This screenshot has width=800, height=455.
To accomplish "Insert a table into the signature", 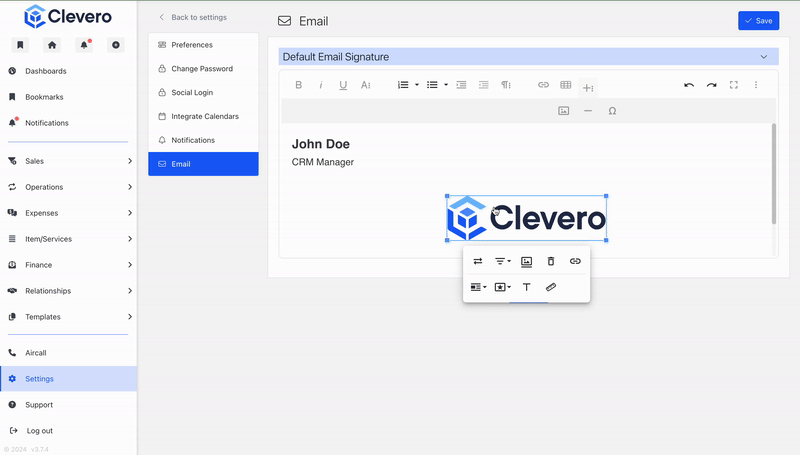I will 565,85.
